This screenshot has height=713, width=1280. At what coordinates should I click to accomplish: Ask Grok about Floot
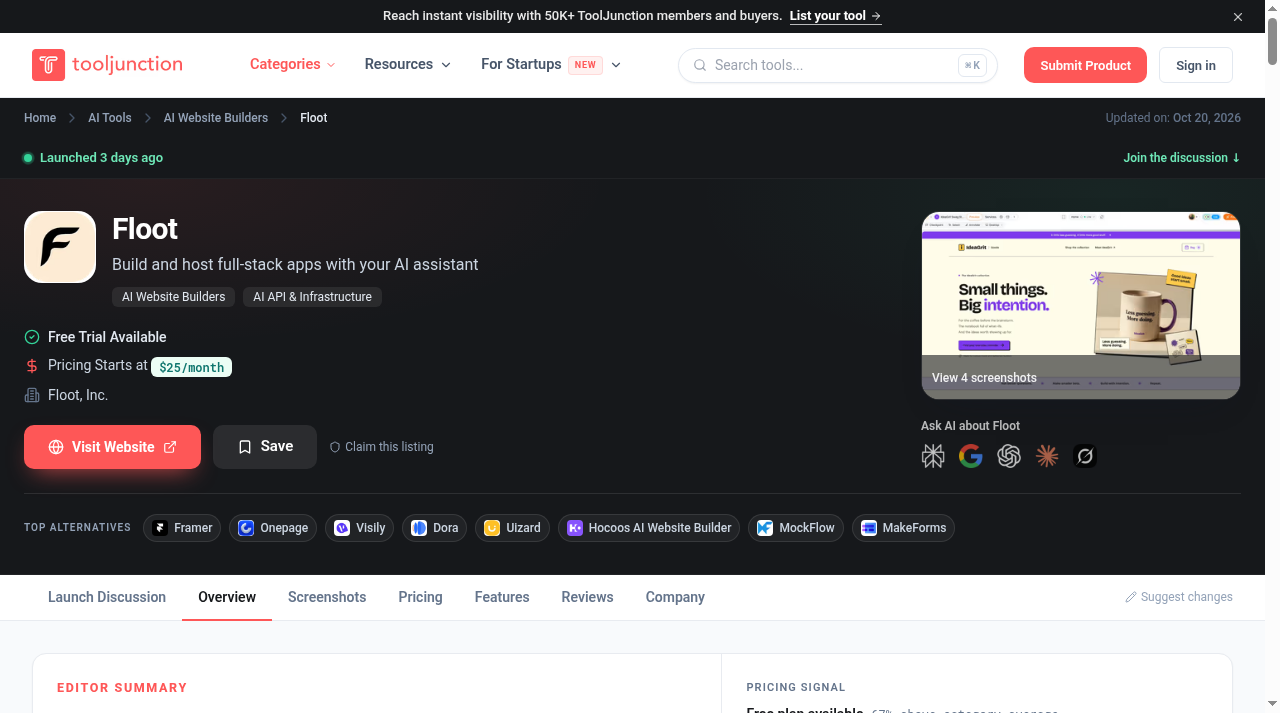click(x=1085, y=457)
